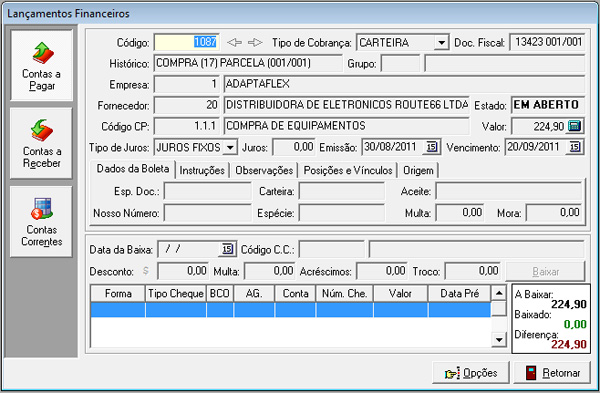
Task: Click the Empresa code field
Action: (x=187, y=84)
